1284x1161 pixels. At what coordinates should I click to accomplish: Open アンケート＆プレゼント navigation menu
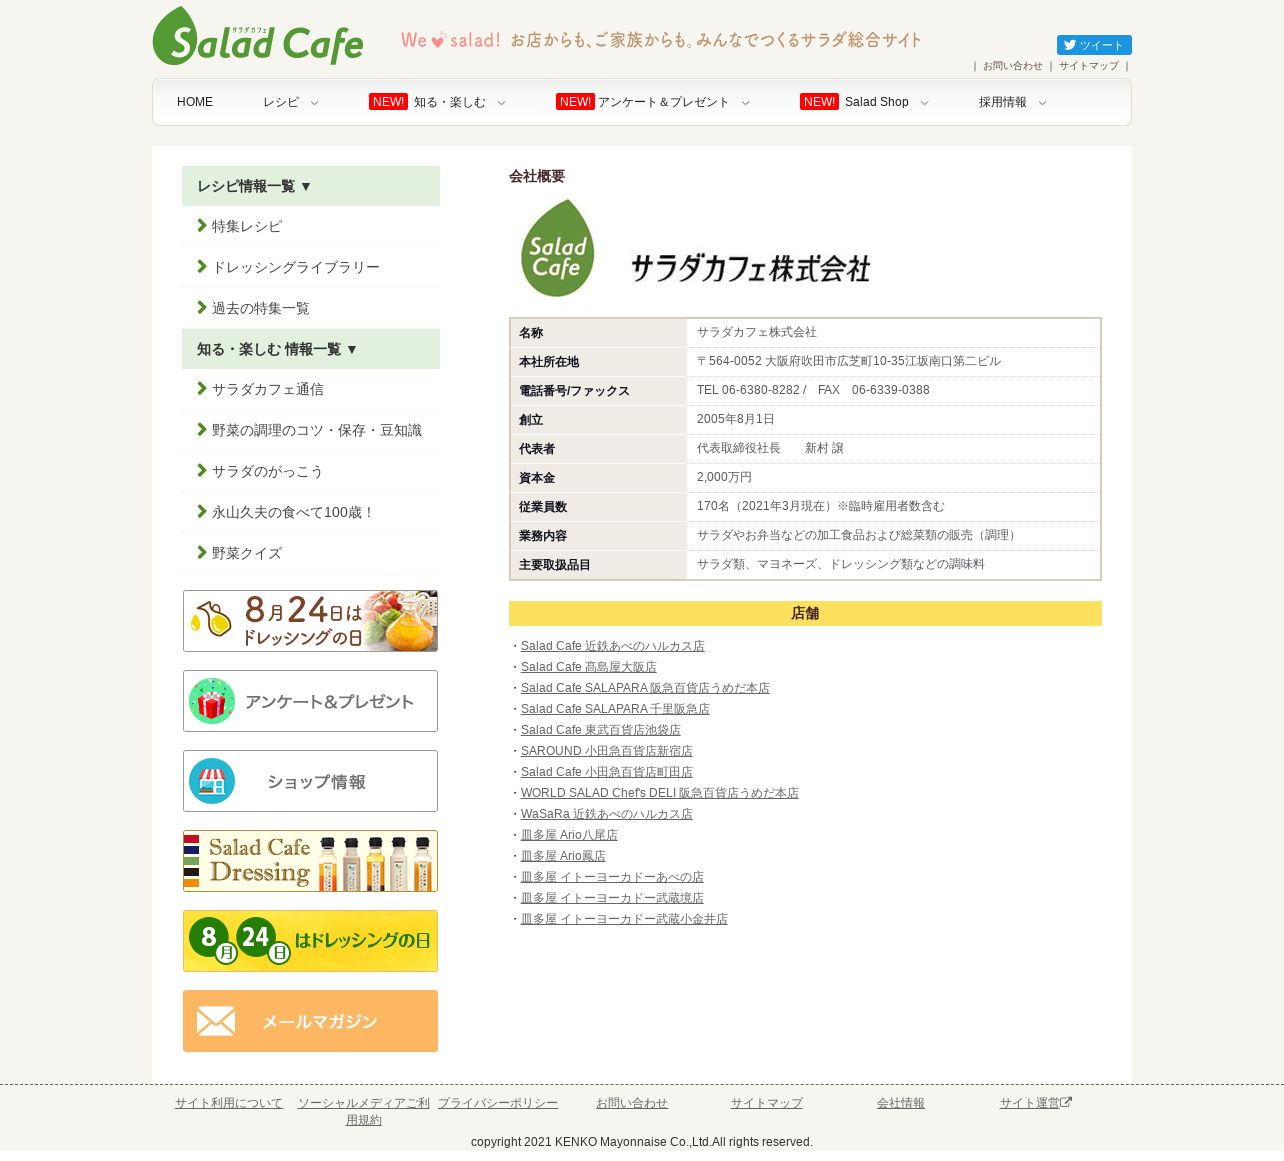tap(663, 102)
